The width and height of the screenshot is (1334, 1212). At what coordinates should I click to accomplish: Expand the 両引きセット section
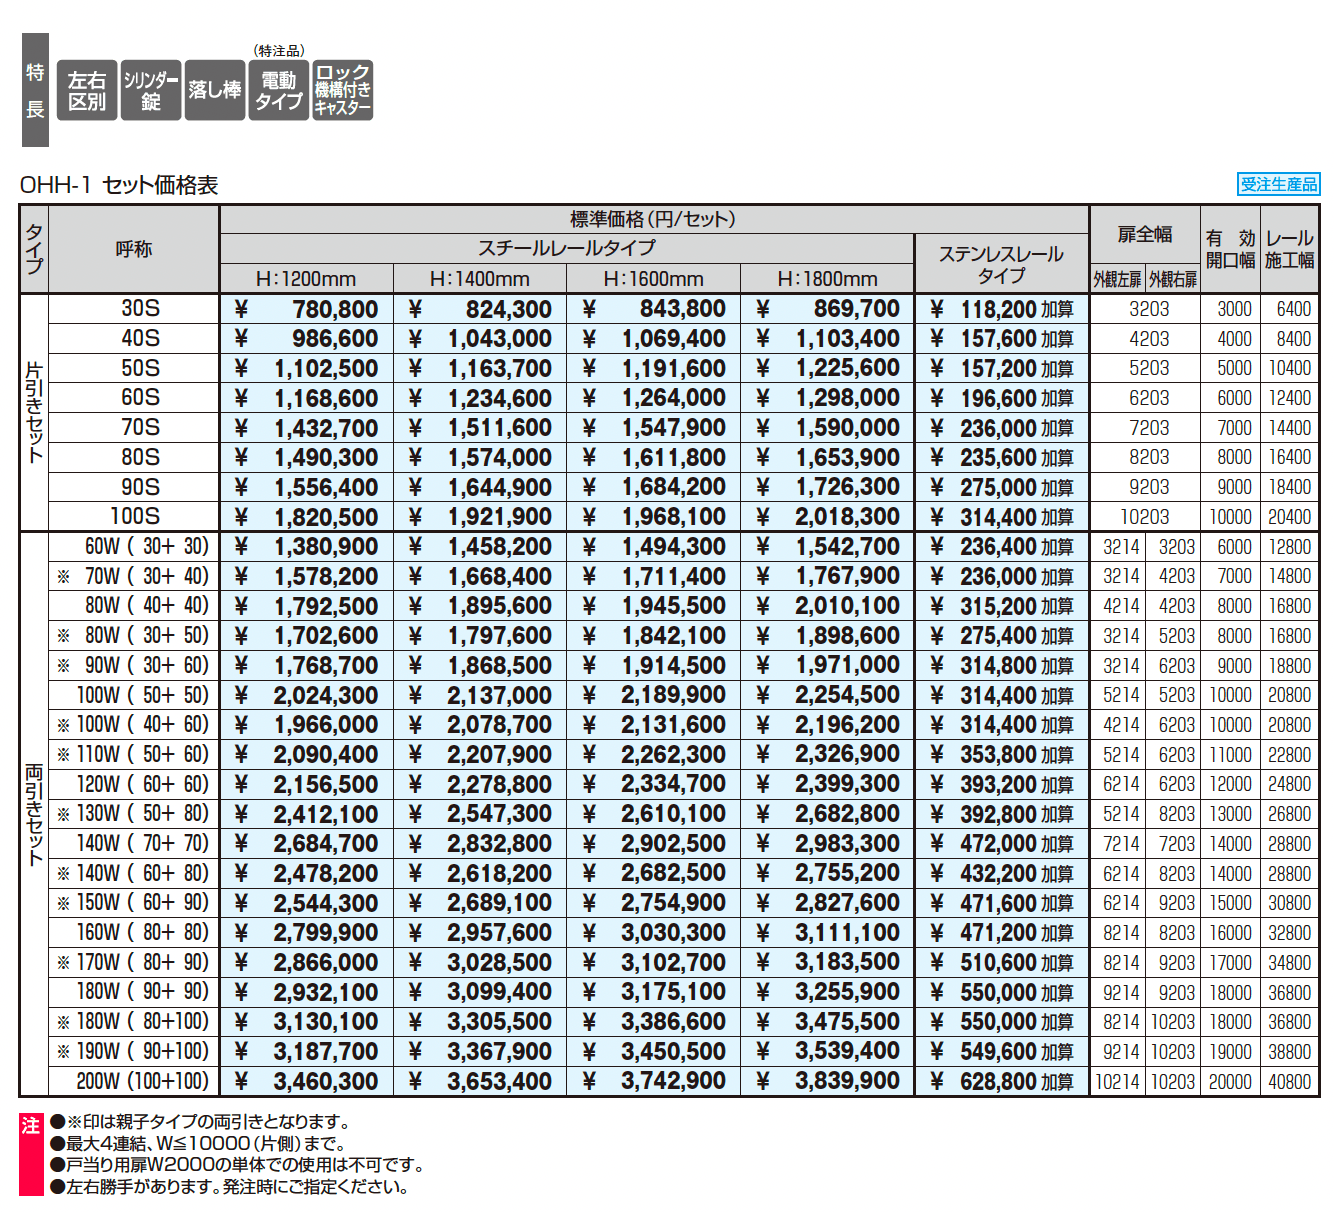[x=35, y=813]
